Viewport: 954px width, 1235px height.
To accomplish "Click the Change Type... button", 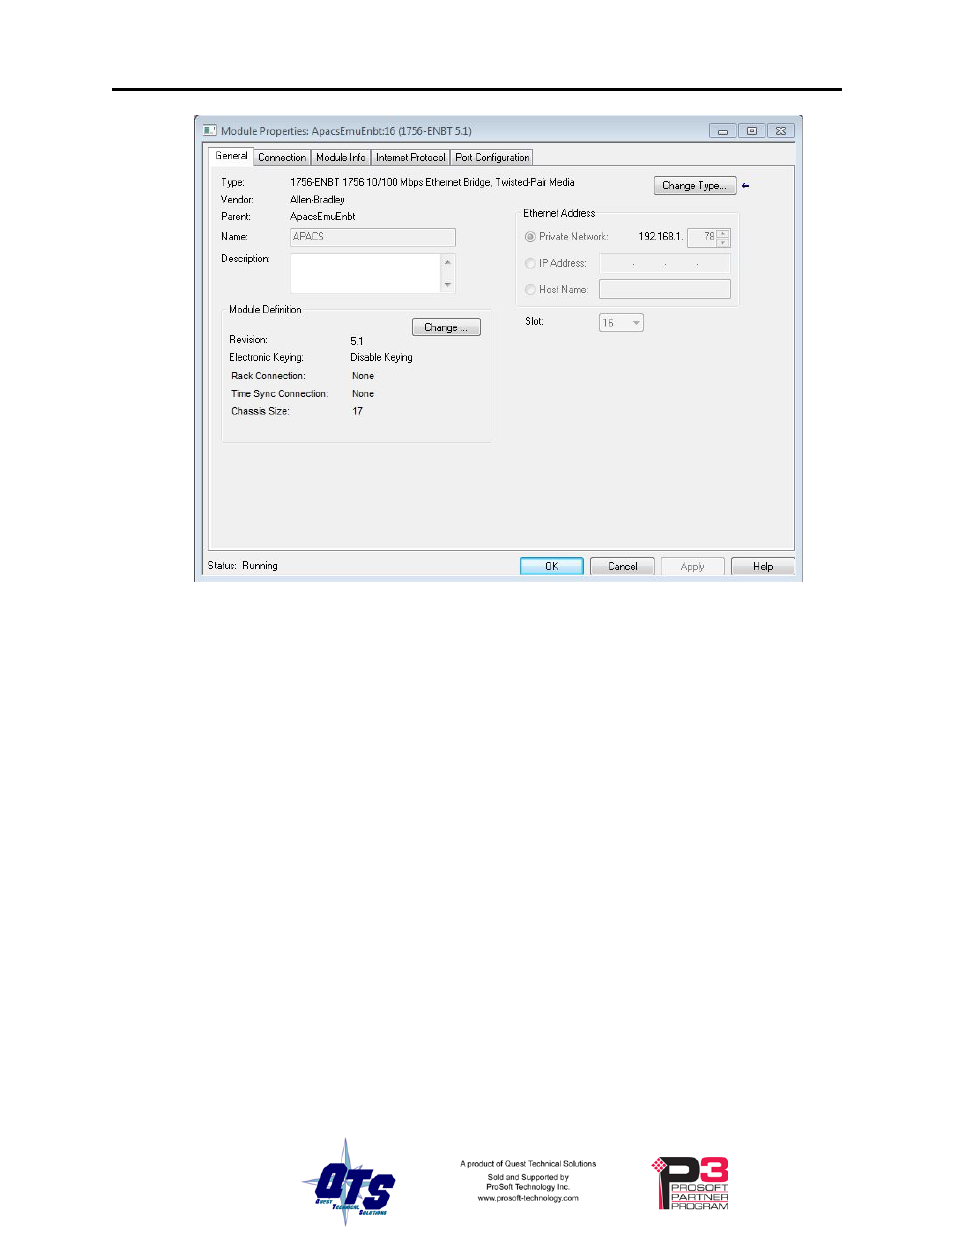I will point(695,186).
